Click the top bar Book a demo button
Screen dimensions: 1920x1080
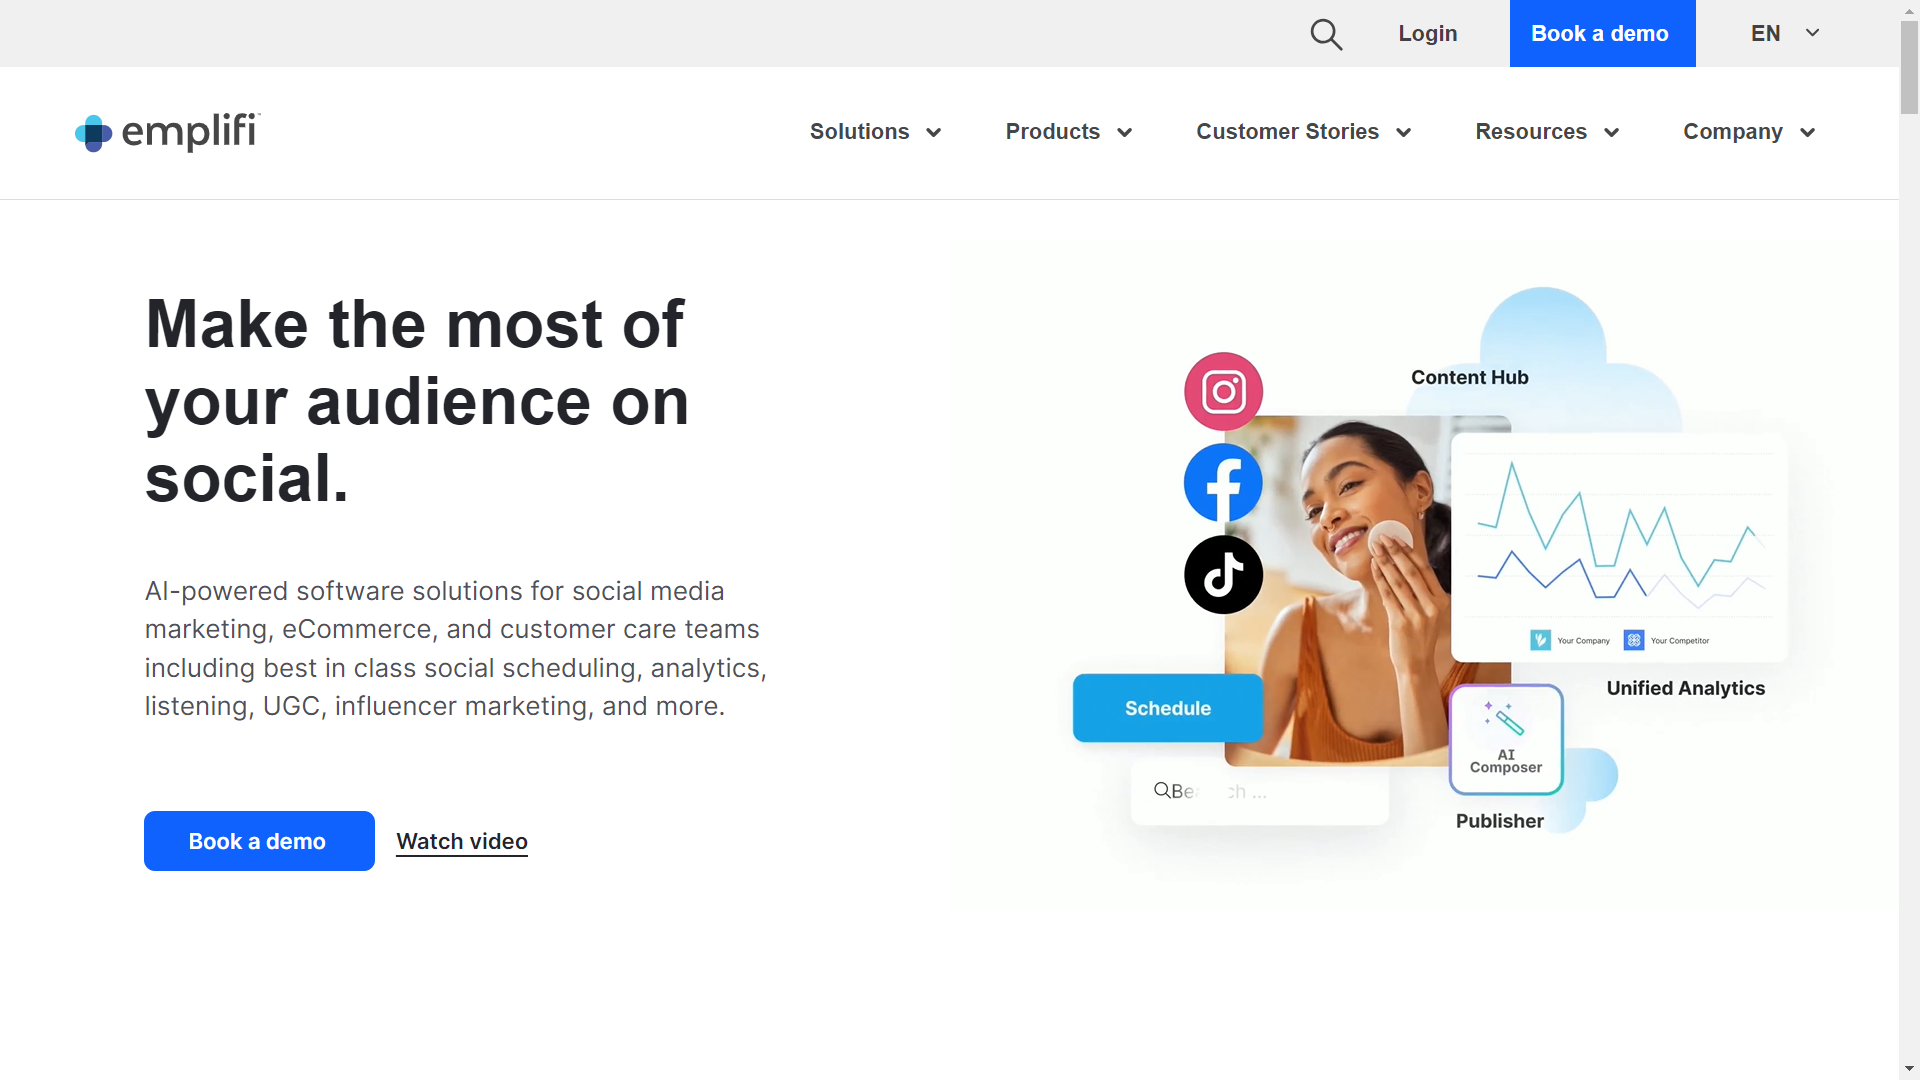[1600, 34]
